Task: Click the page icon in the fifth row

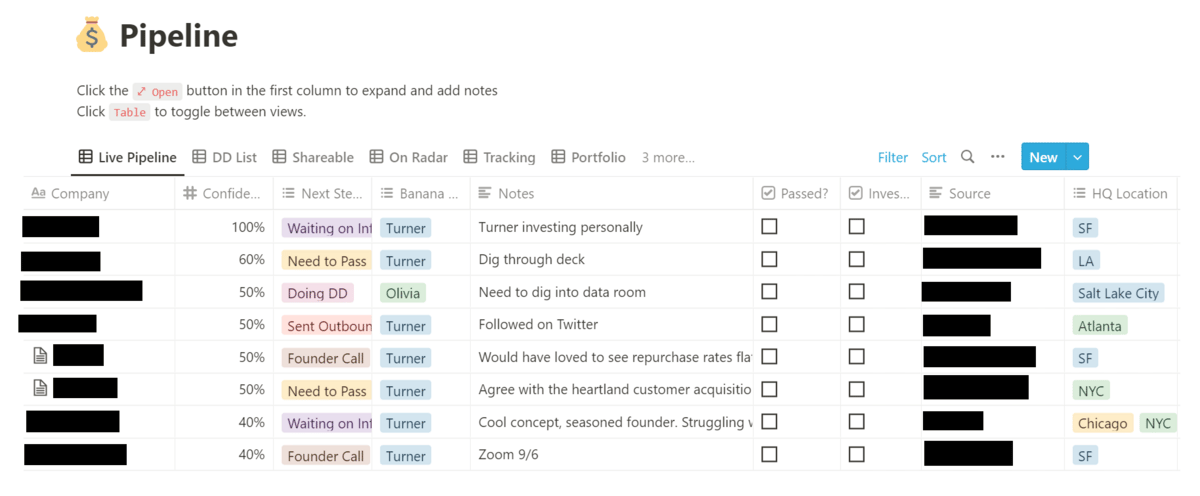Action: [x=40, y=356]
